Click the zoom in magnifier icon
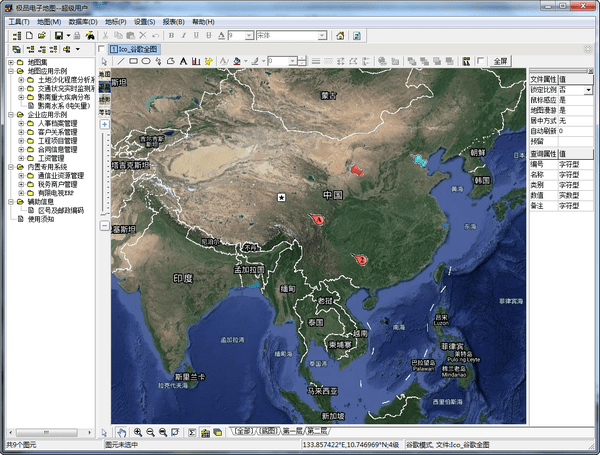 (x=137, y=432)
